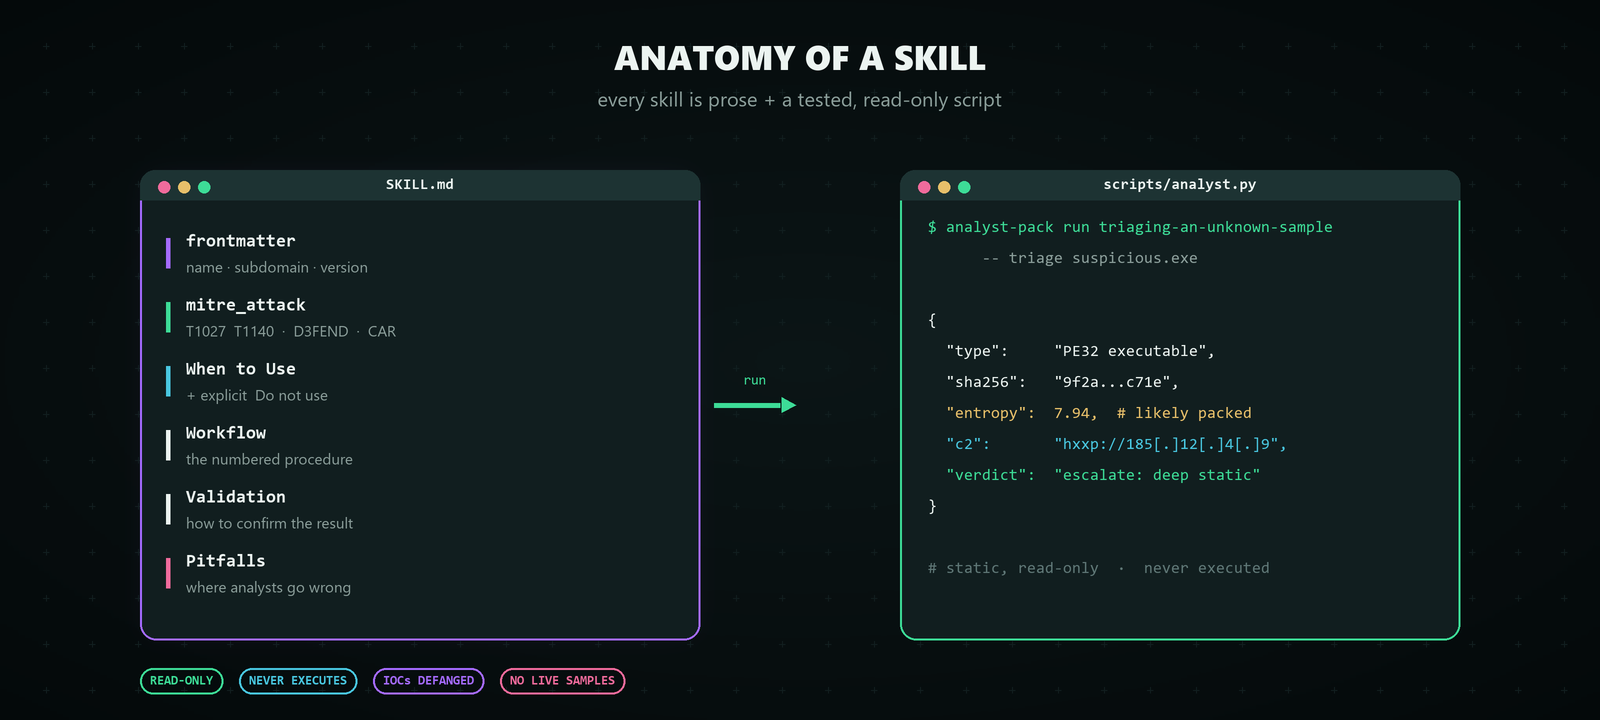The height and width of the screenshot is (720, 1600).
Task: Click '# static, read-only' comment
Action: click(x=1013, y=569)
